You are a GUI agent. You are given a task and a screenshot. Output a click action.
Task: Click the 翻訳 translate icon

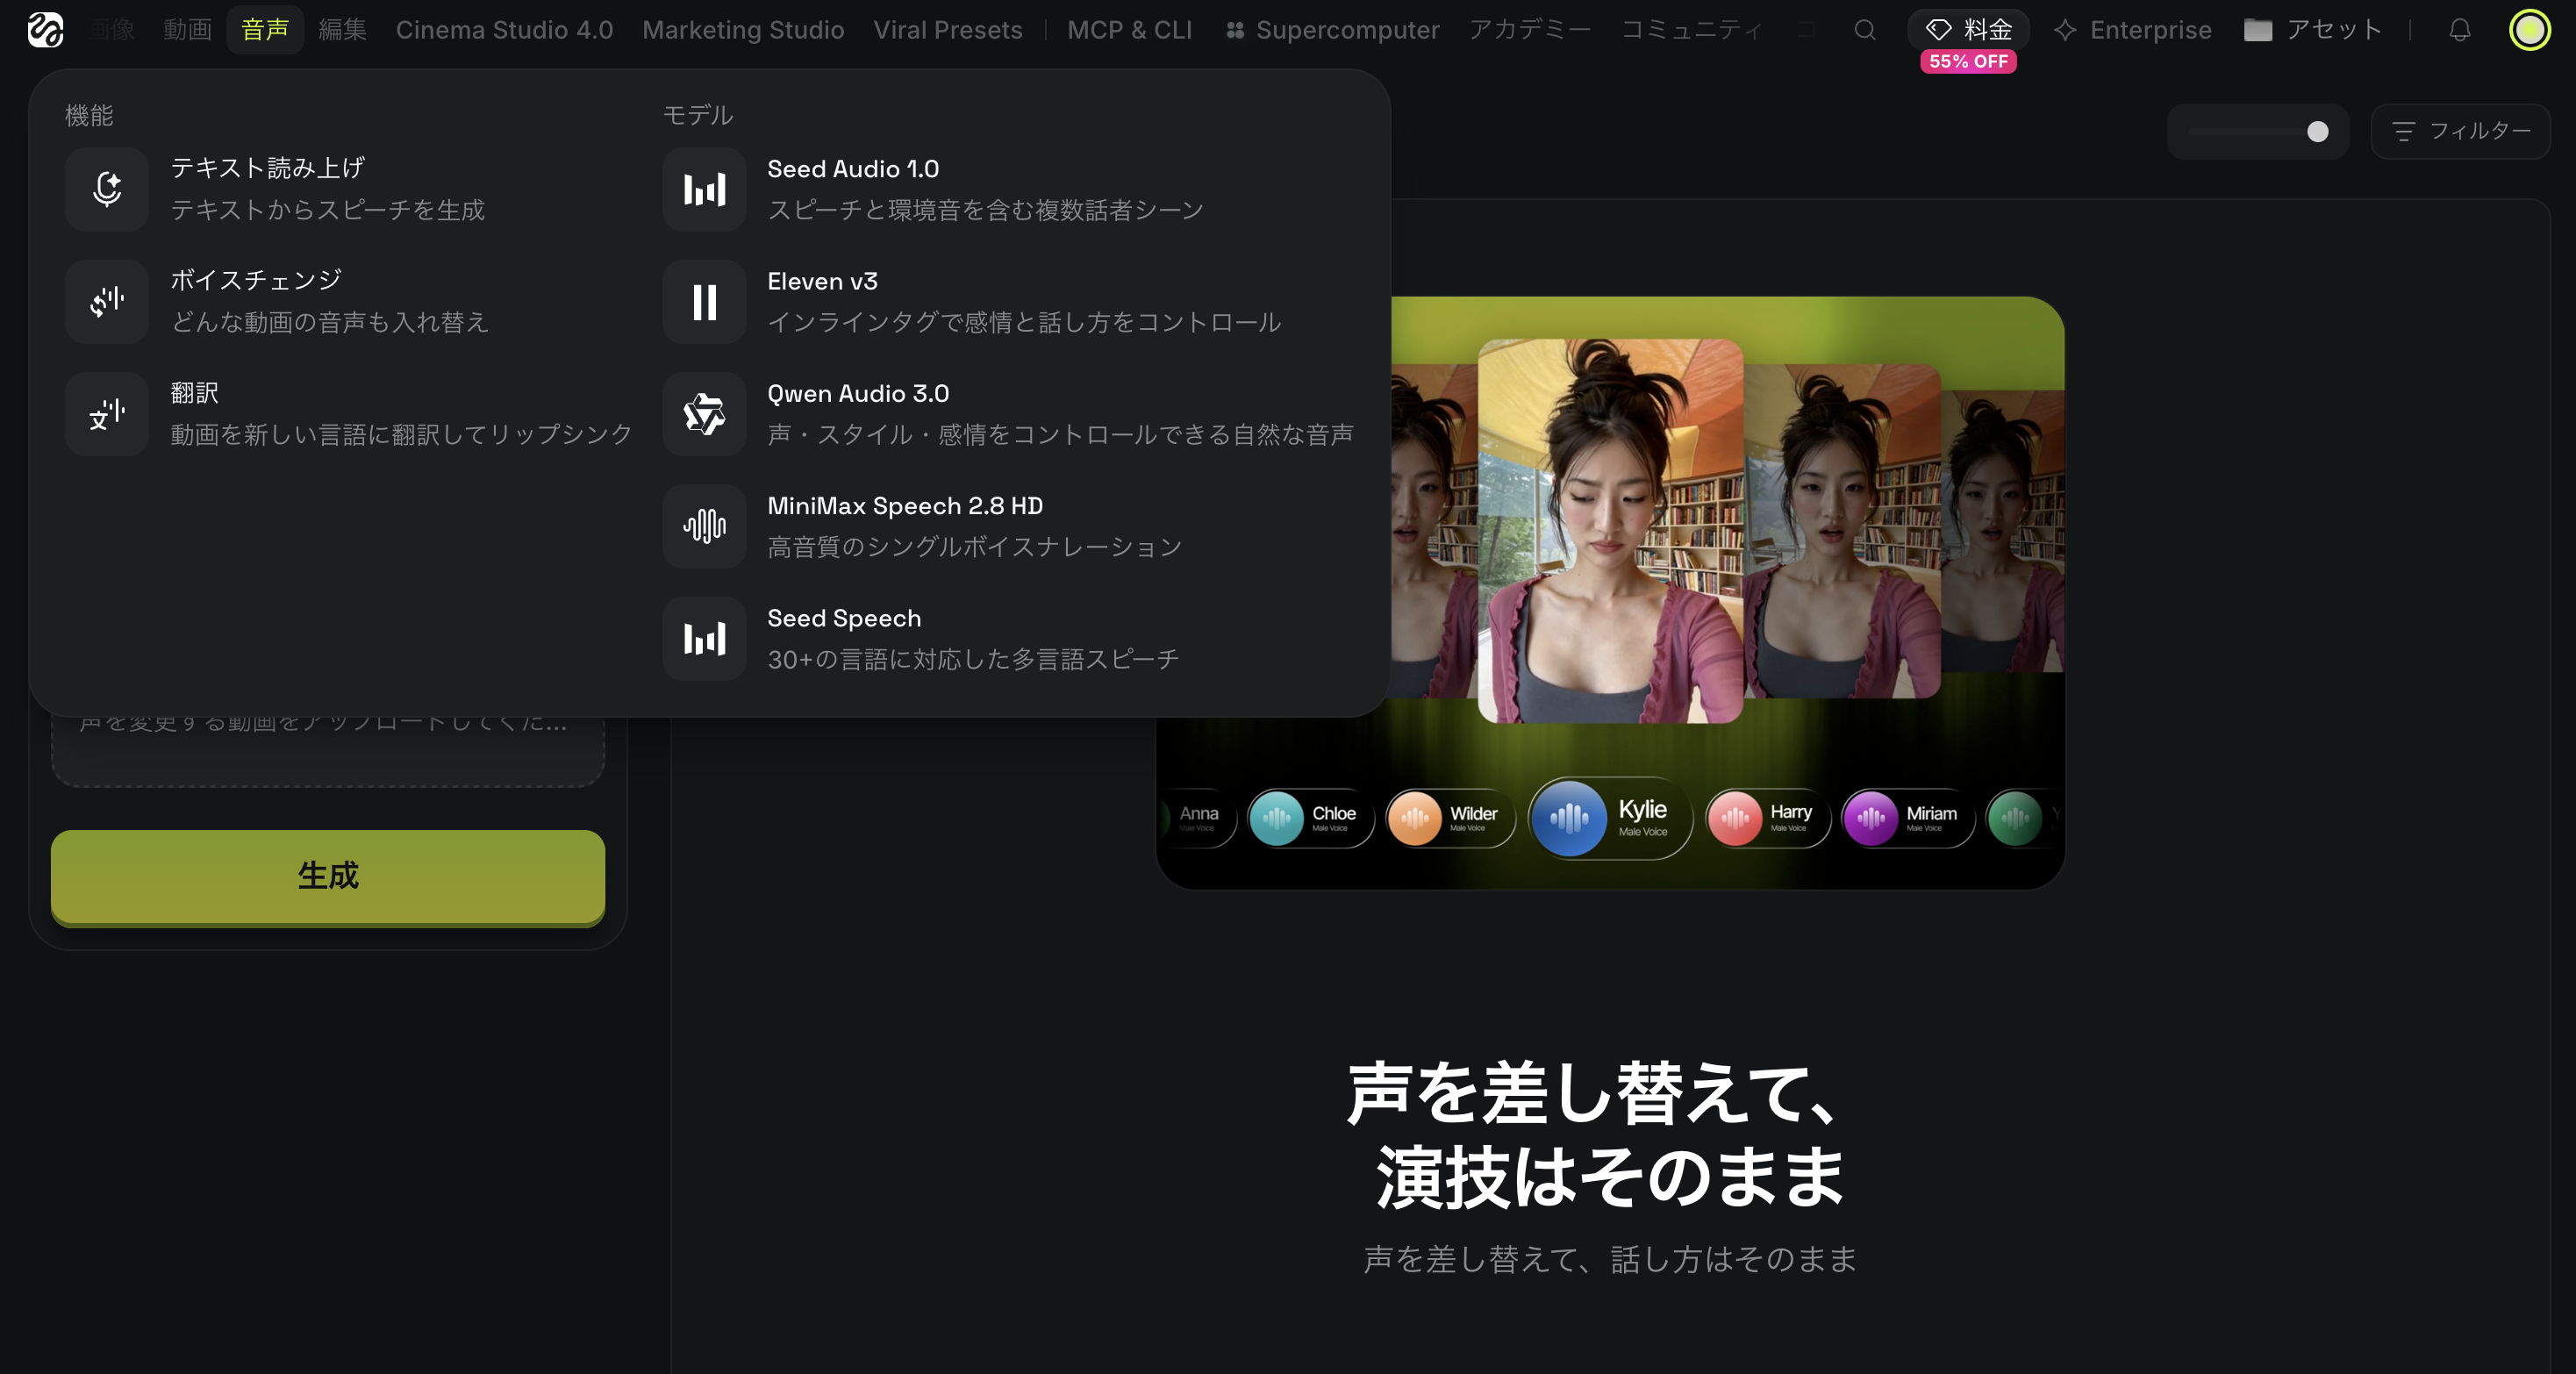tap(107, 413)
